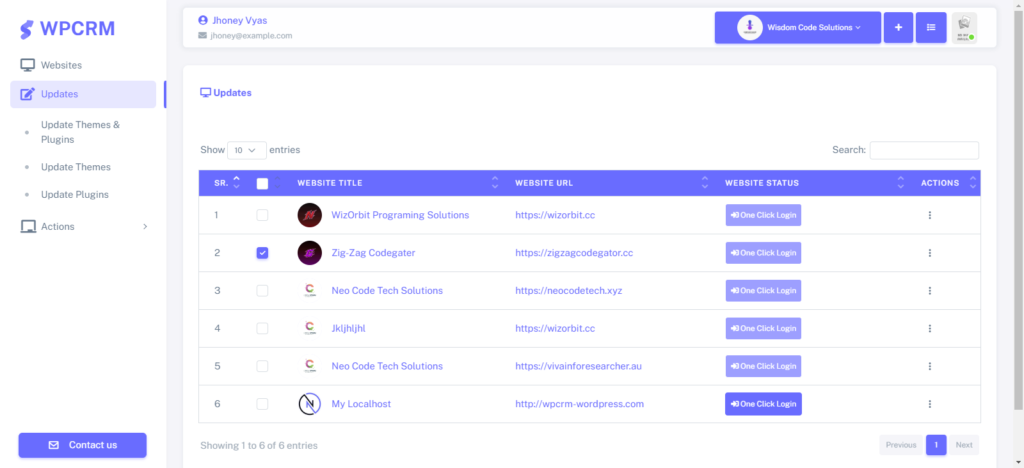Open the three-dot actions menu for WizOrbit Programing Solutions

point(930,215)
